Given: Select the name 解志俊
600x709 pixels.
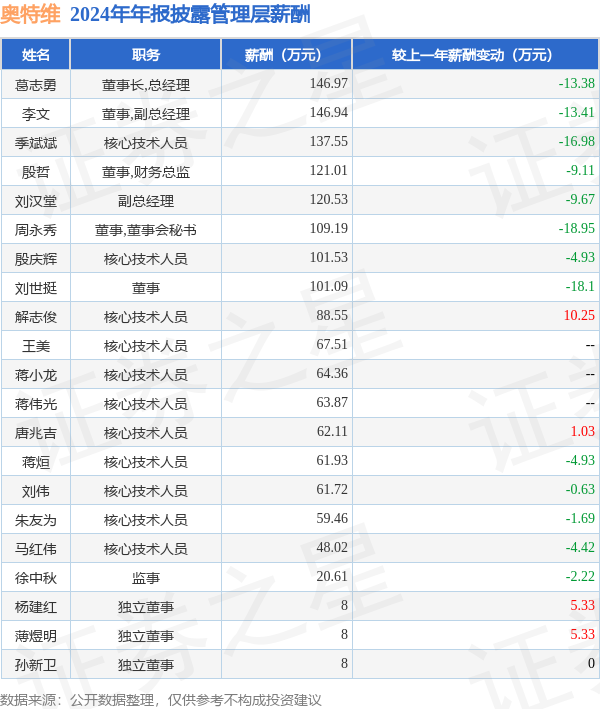Looking at the screenshot, I should click(x=36, y=317).
